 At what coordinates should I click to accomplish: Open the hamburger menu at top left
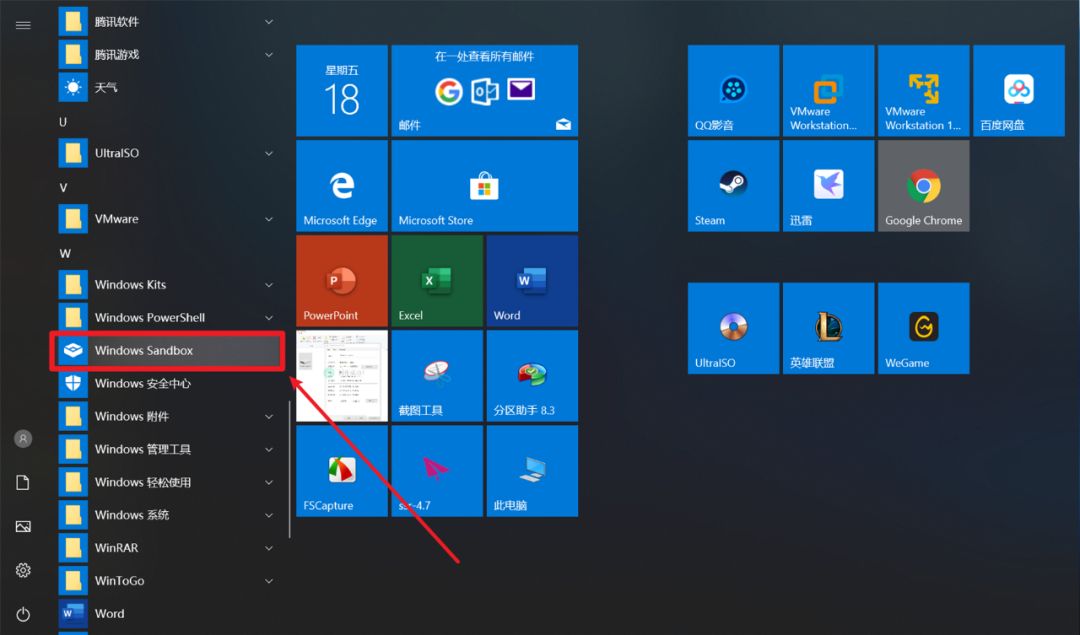click(22, 25)
